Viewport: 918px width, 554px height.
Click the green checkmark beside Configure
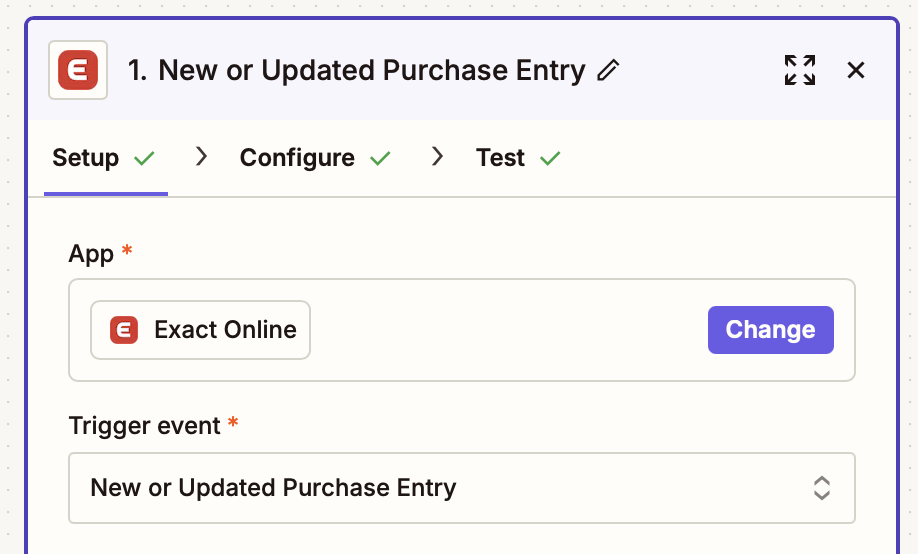tap(380, 158)
